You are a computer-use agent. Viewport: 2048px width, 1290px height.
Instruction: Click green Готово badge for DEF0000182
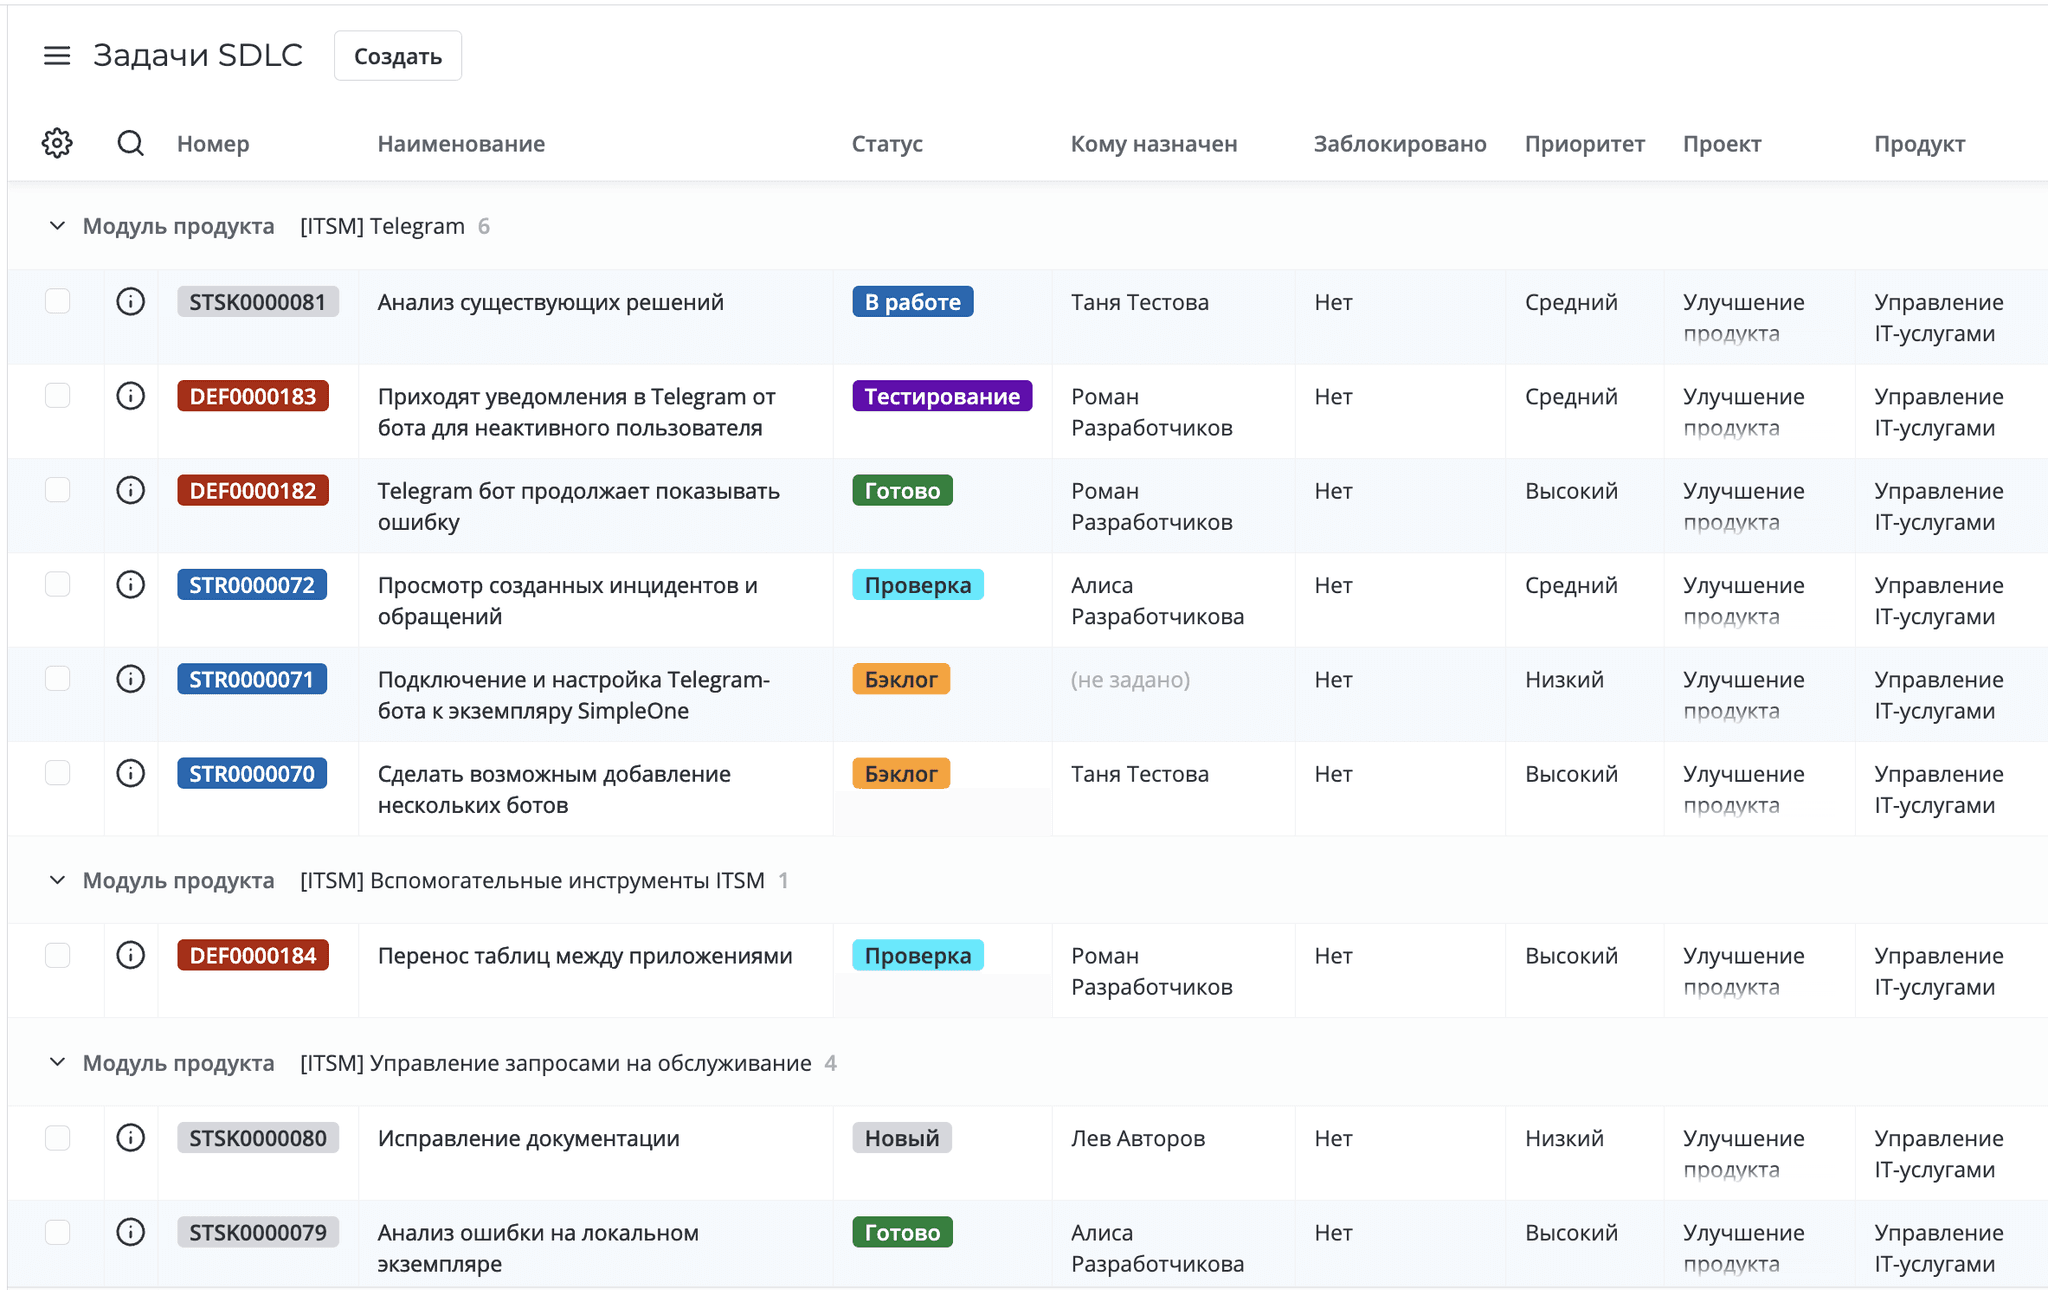(902, 490)
